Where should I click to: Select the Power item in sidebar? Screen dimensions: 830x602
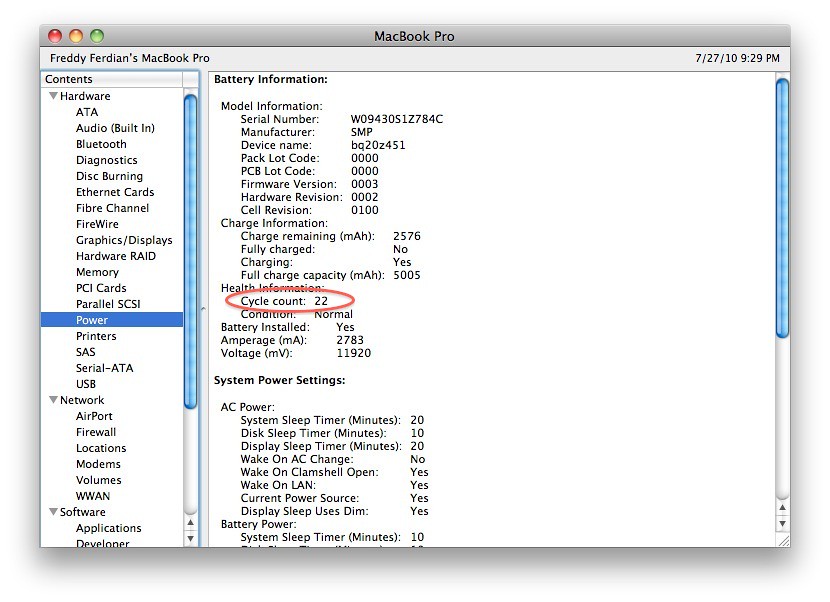112,320
